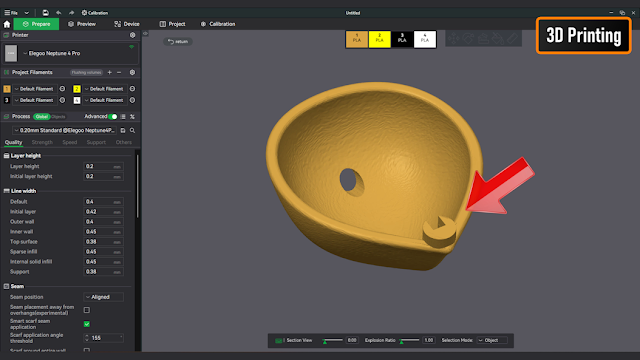This screenshot has height=360, width=640.
Task: Open the 0.20mm Standard process preset dropdown
Action: pyautogui.click(x=64, y=131)
